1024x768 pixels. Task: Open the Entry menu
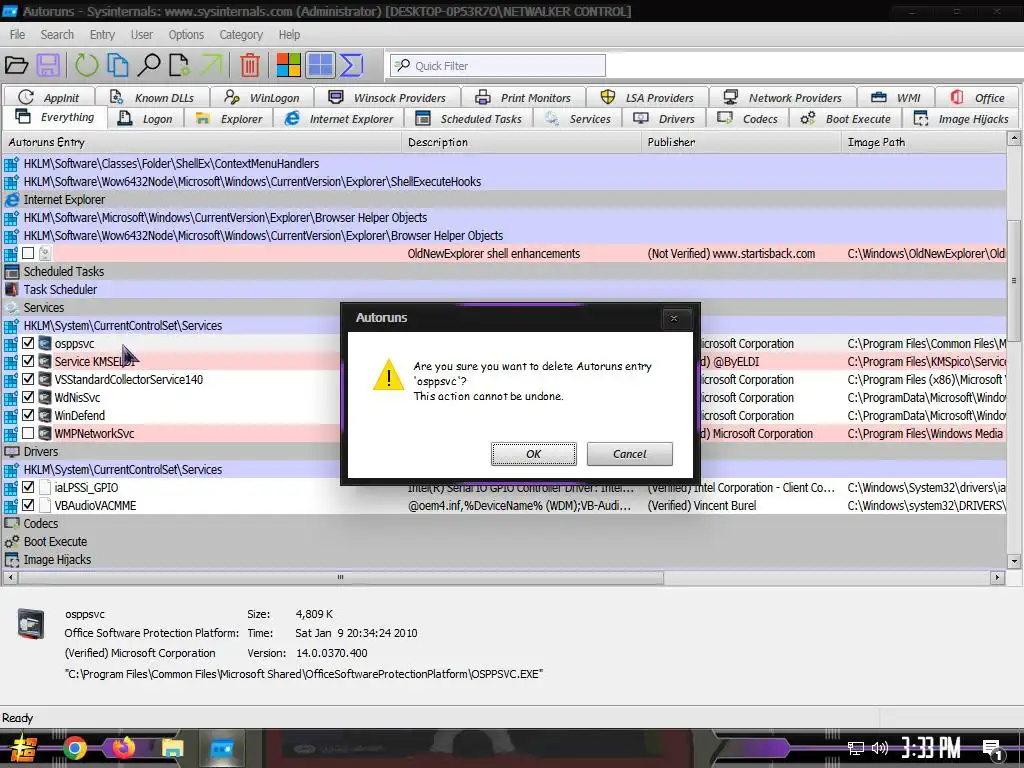point(102,35)
